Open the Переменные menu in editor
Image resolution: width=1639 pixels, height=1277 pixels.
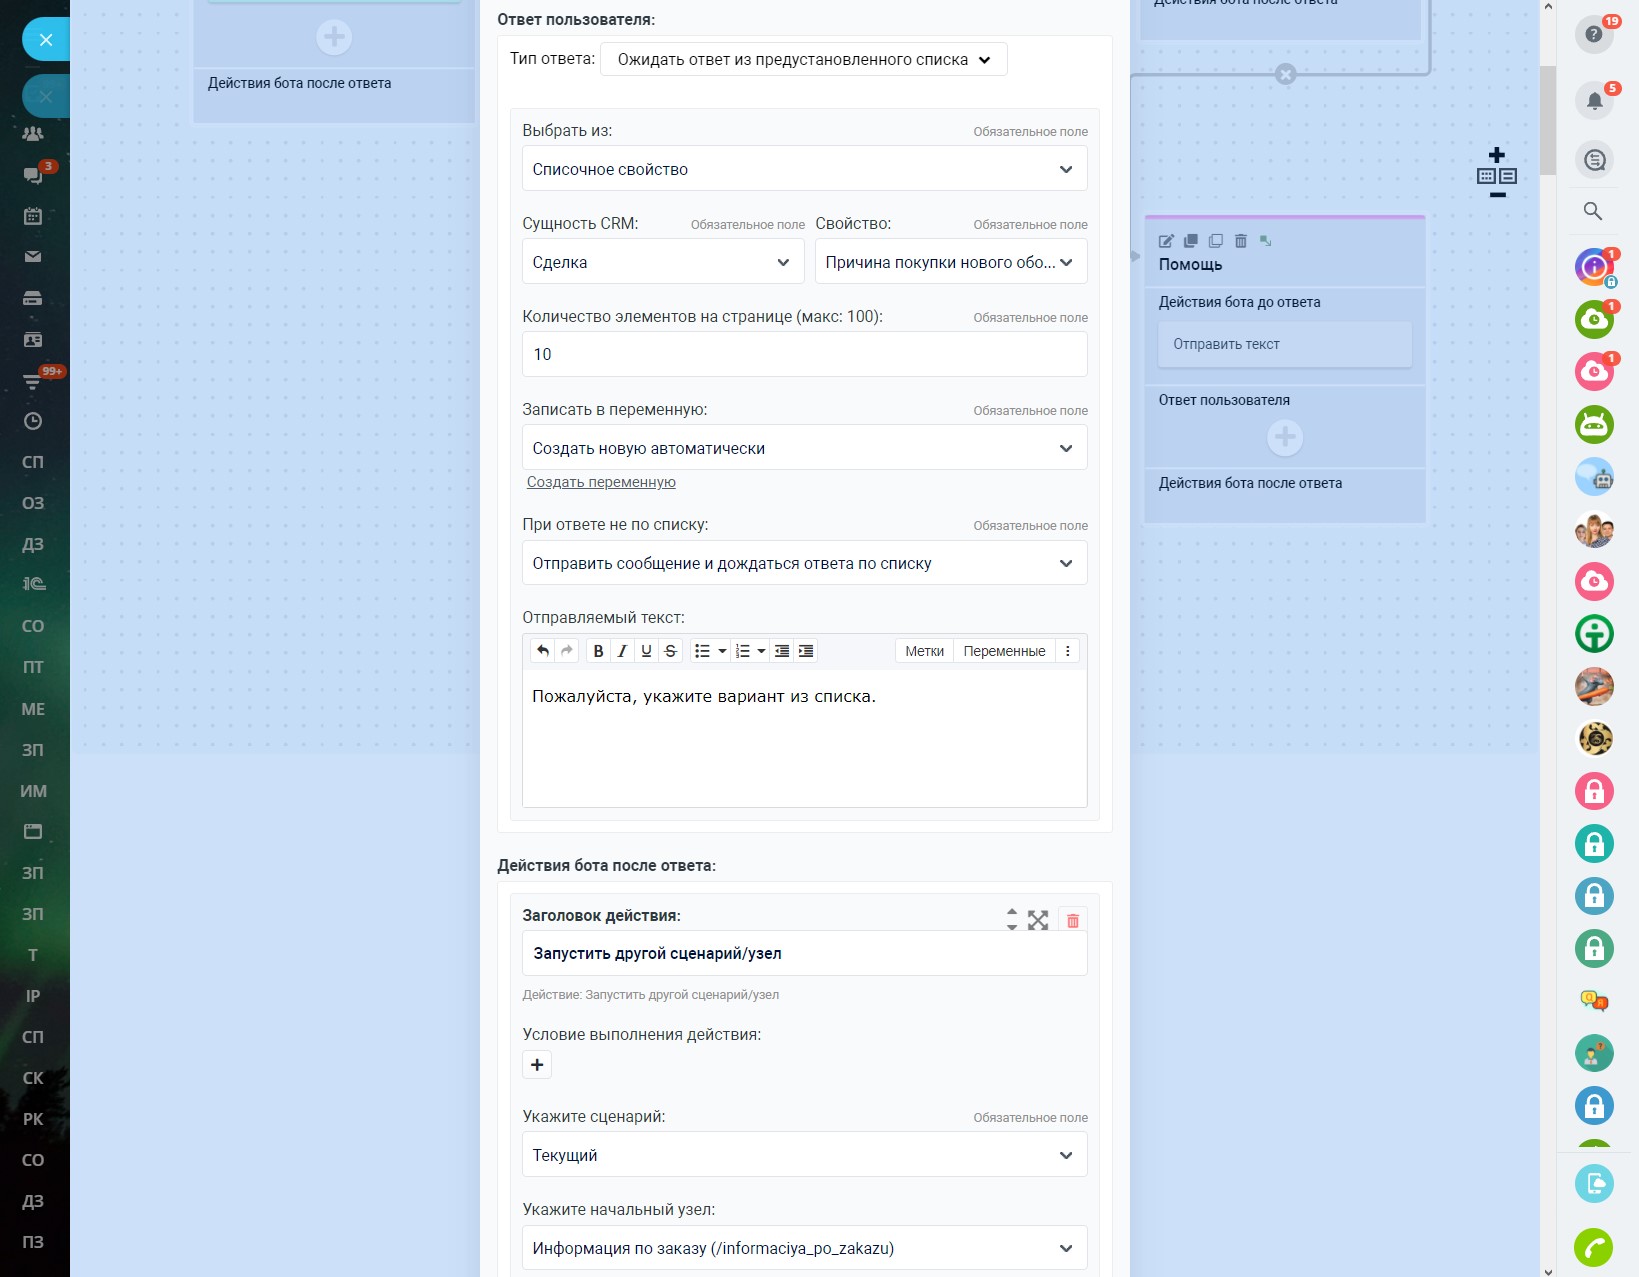click(1004, 651)
